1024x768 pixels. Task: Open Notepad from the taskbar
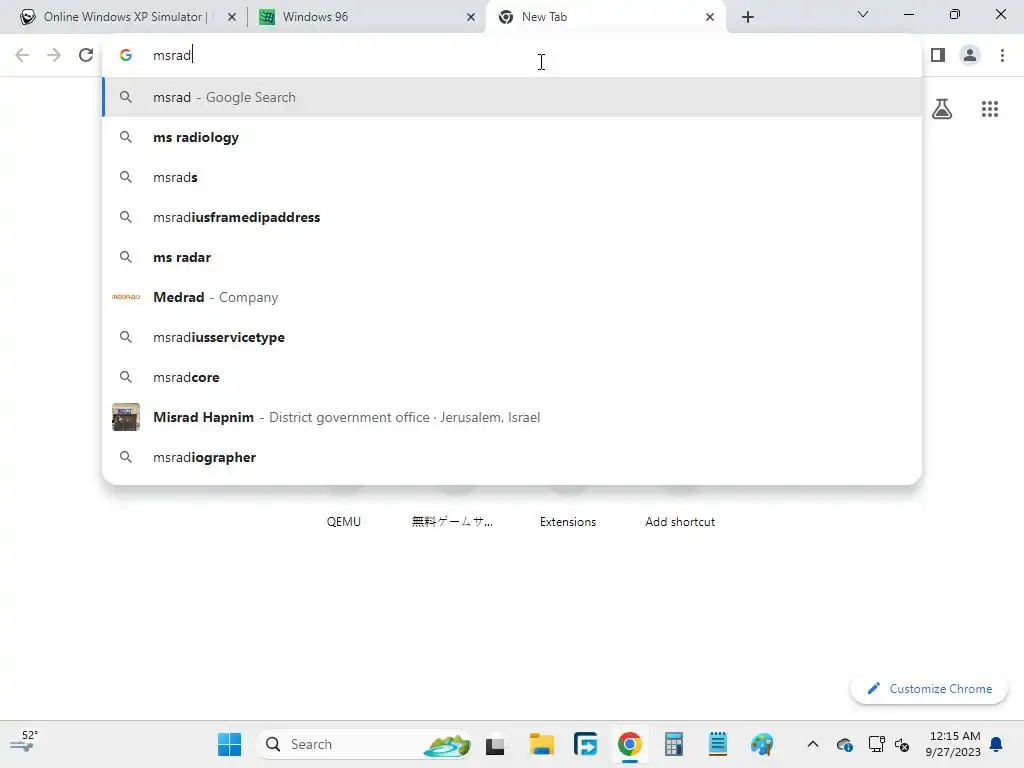pyautogui.click(x=718, y=744)
